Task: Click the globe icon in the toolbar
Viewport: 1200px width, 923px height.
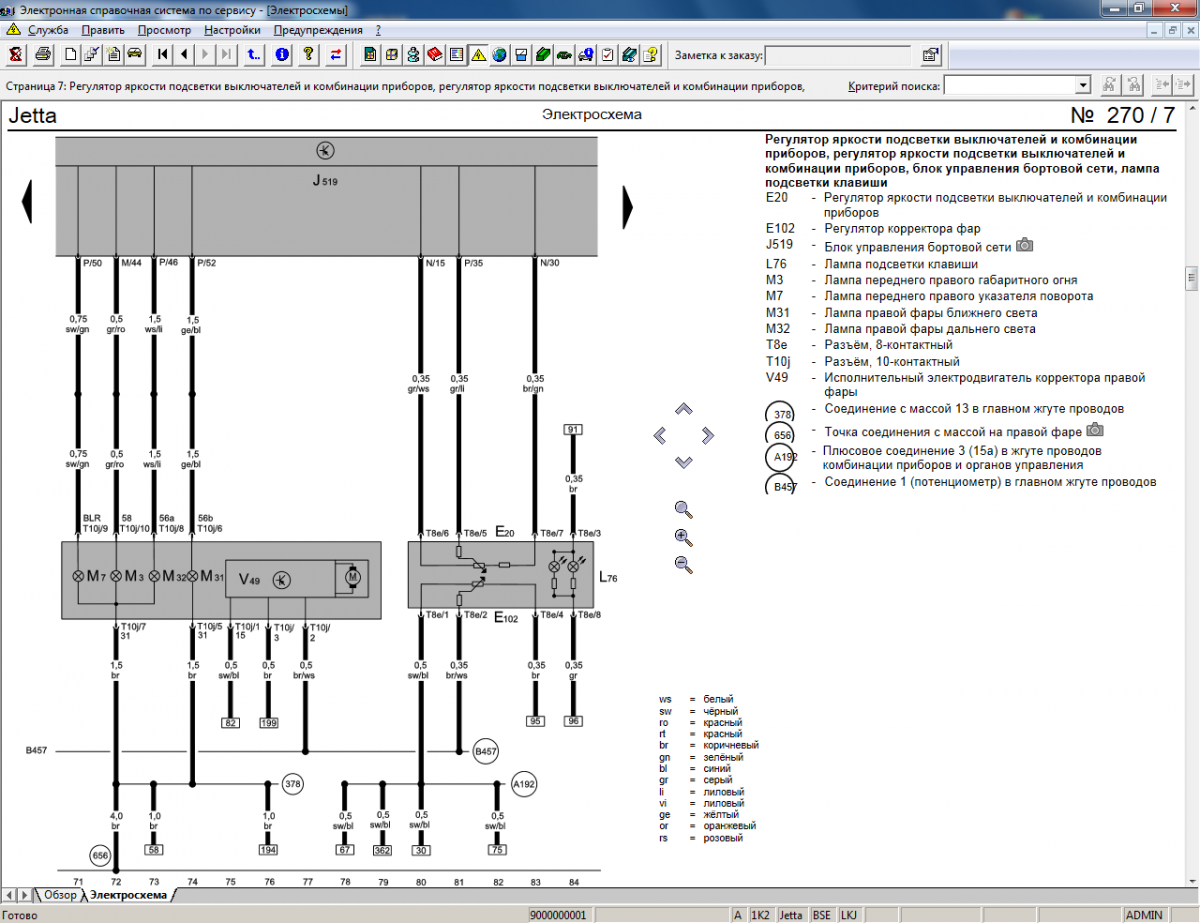Action: (499, 54)
